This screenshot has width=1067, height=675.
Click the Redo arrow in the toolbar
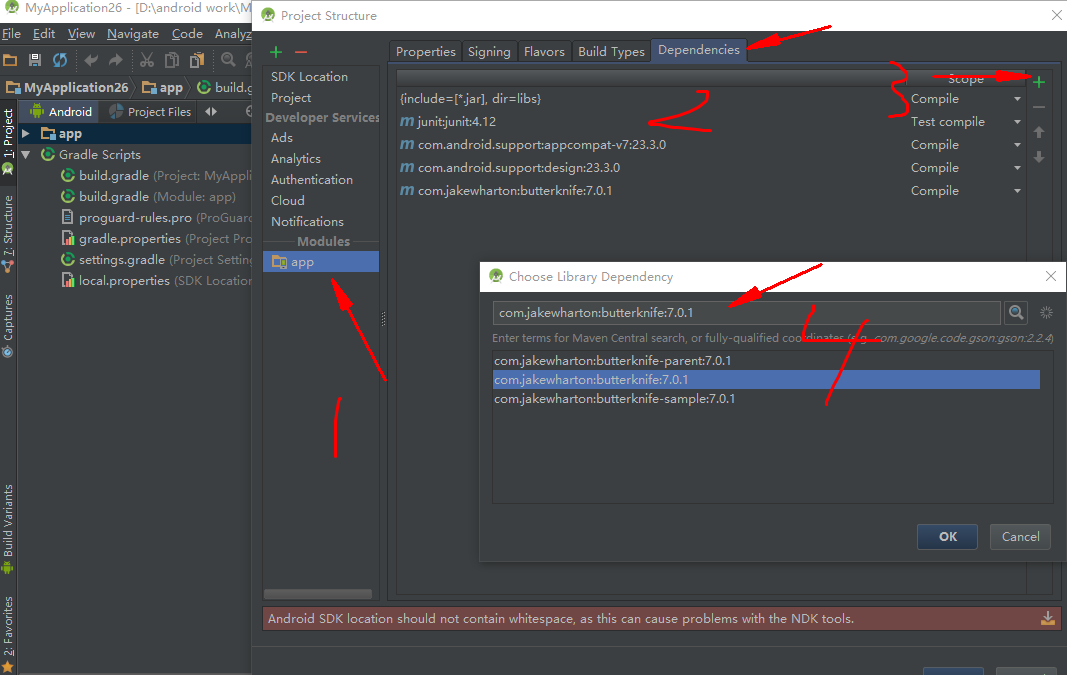116,61
